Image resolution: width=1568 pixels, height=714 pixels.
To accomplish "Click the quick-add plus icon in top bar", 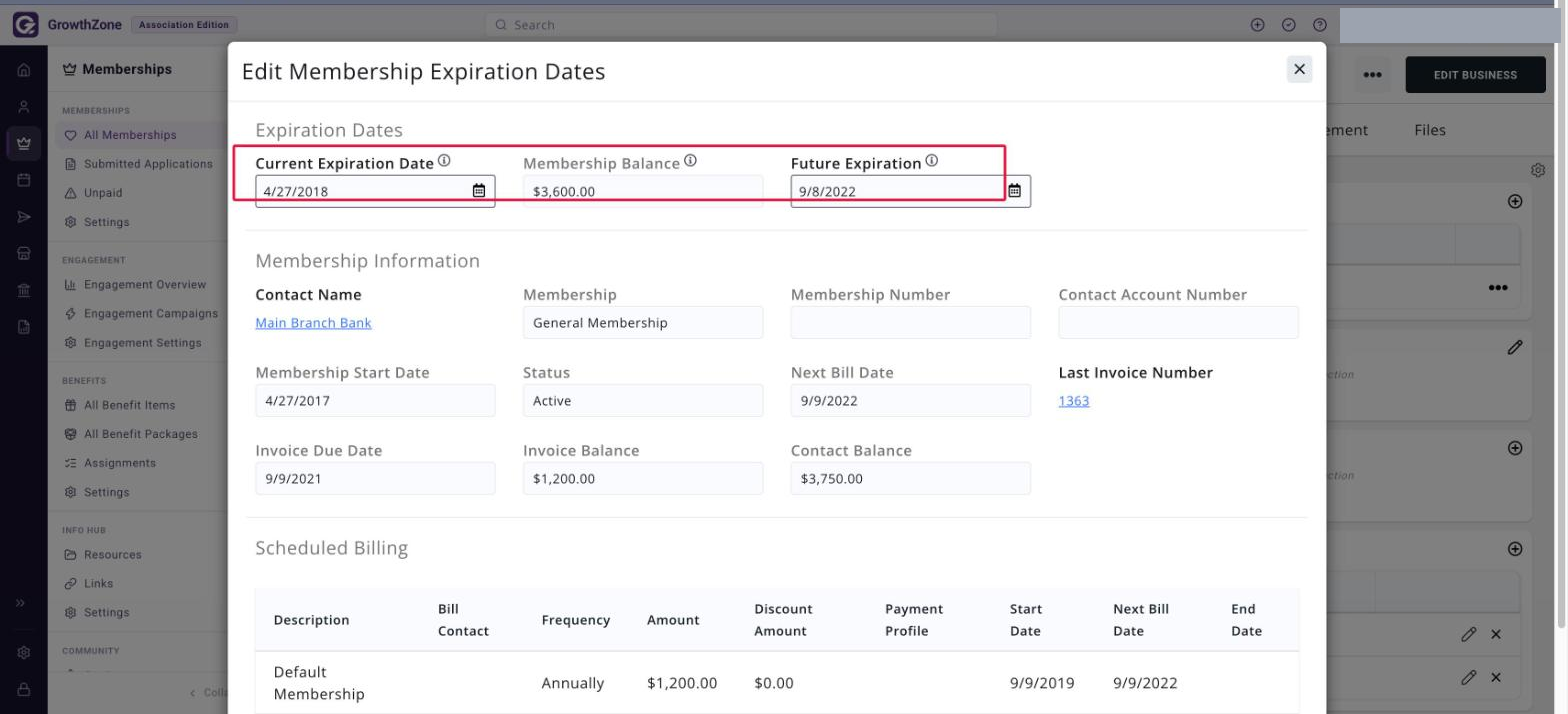I will coord(1258,25).
